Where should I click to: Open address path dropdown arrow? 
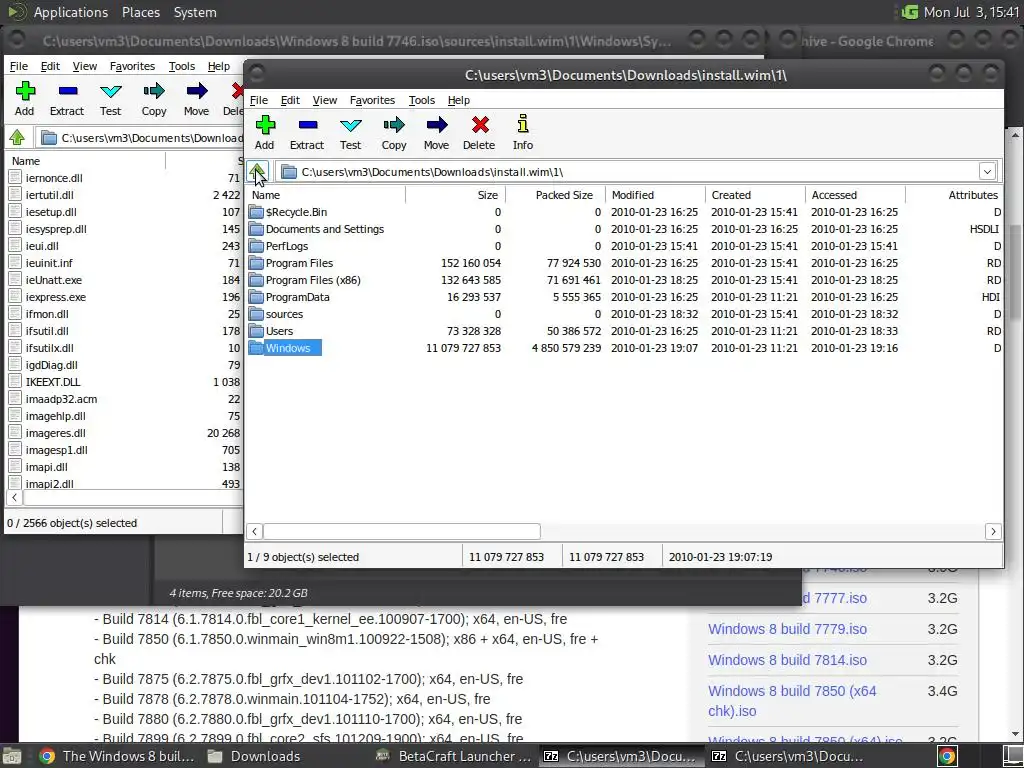click(987, 172)
